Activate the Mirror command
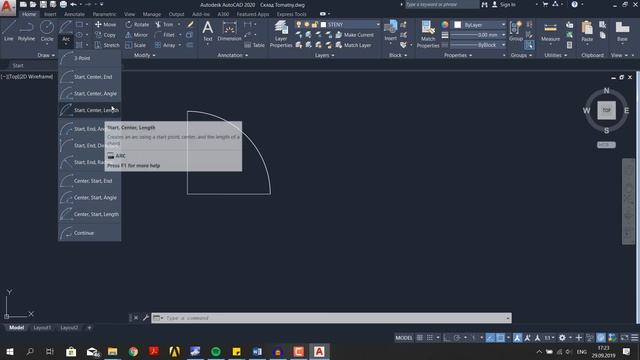 coord(136,35)
